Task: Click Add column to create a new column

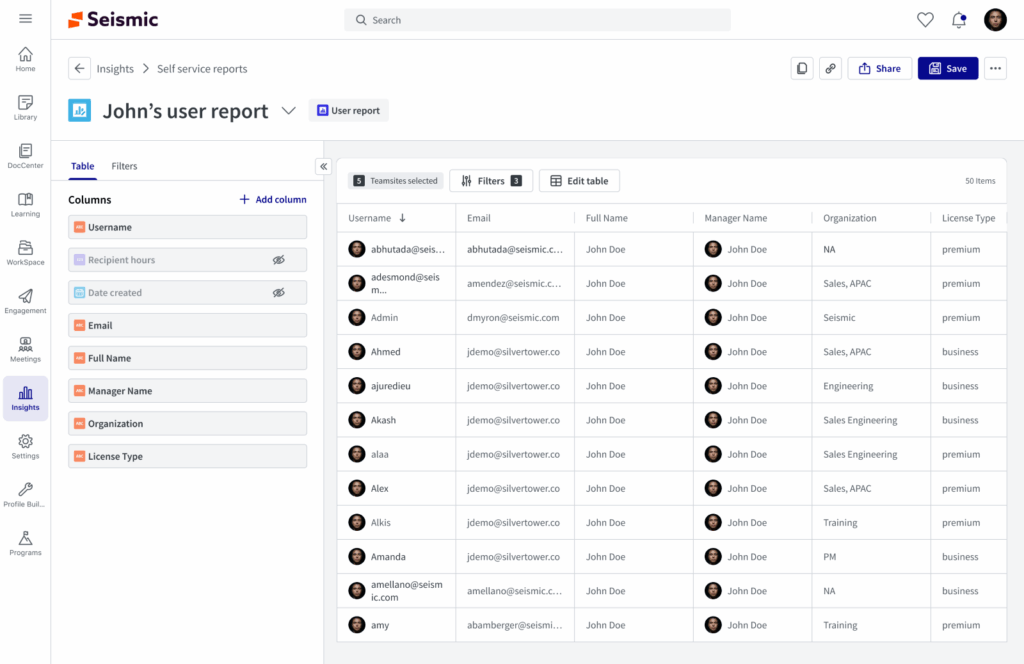Action: point(272,199)
